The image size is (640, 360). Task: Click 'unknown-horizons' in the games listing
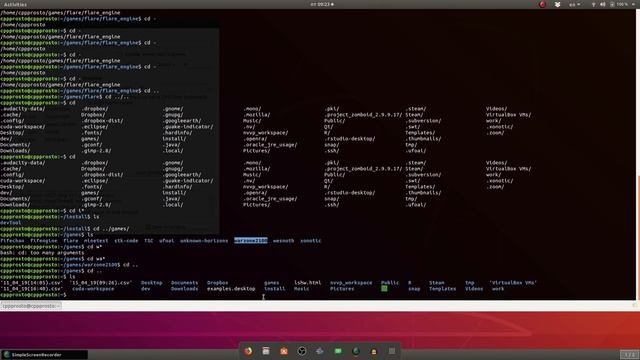point(204,241)
